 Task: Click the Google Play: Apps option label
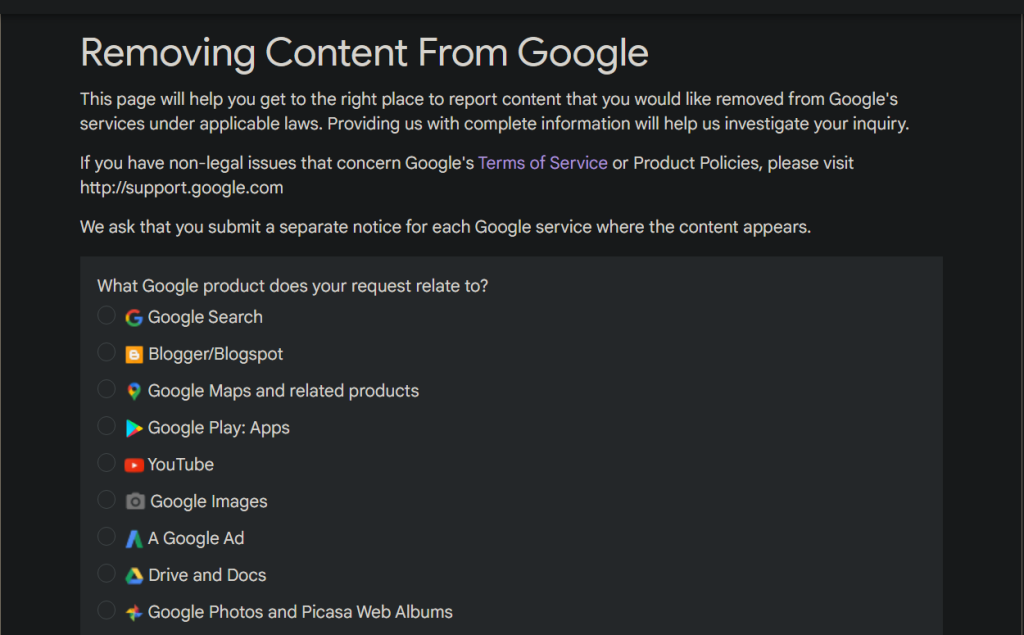coord(218,427)
